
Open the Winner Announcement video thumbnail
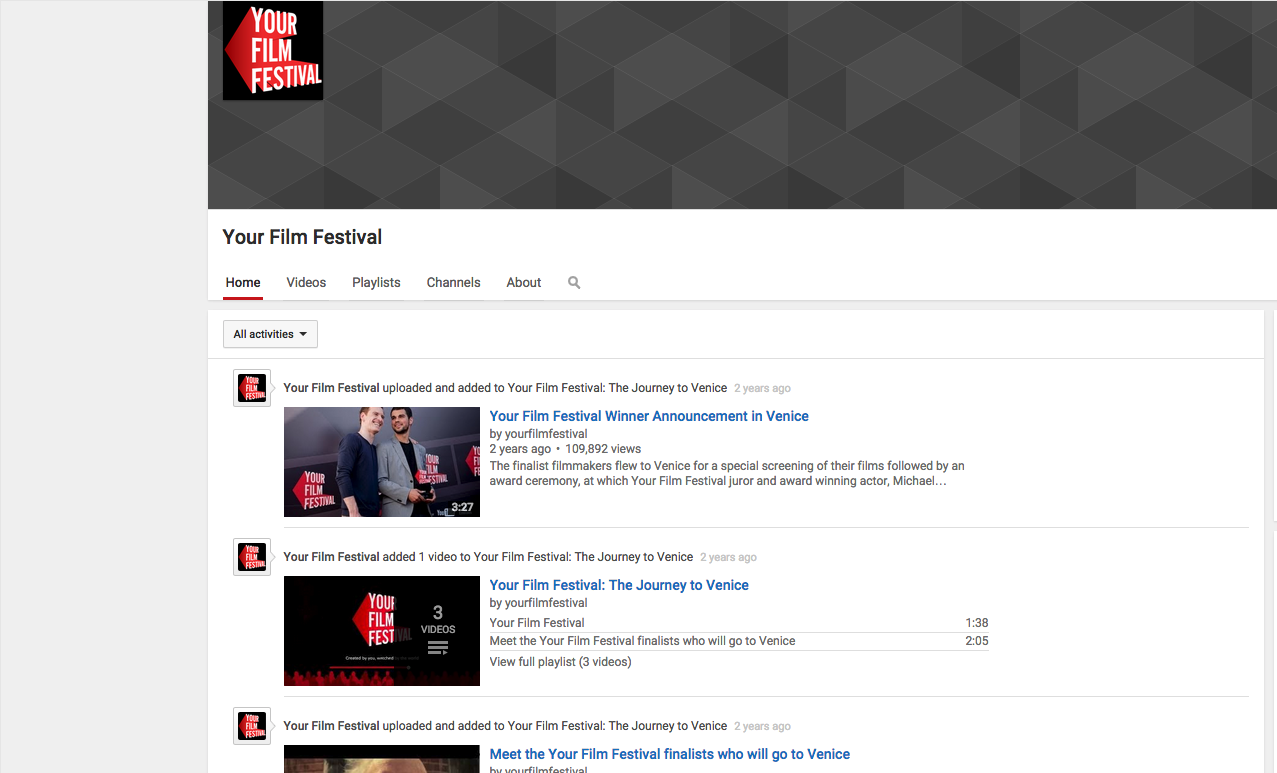382,462
